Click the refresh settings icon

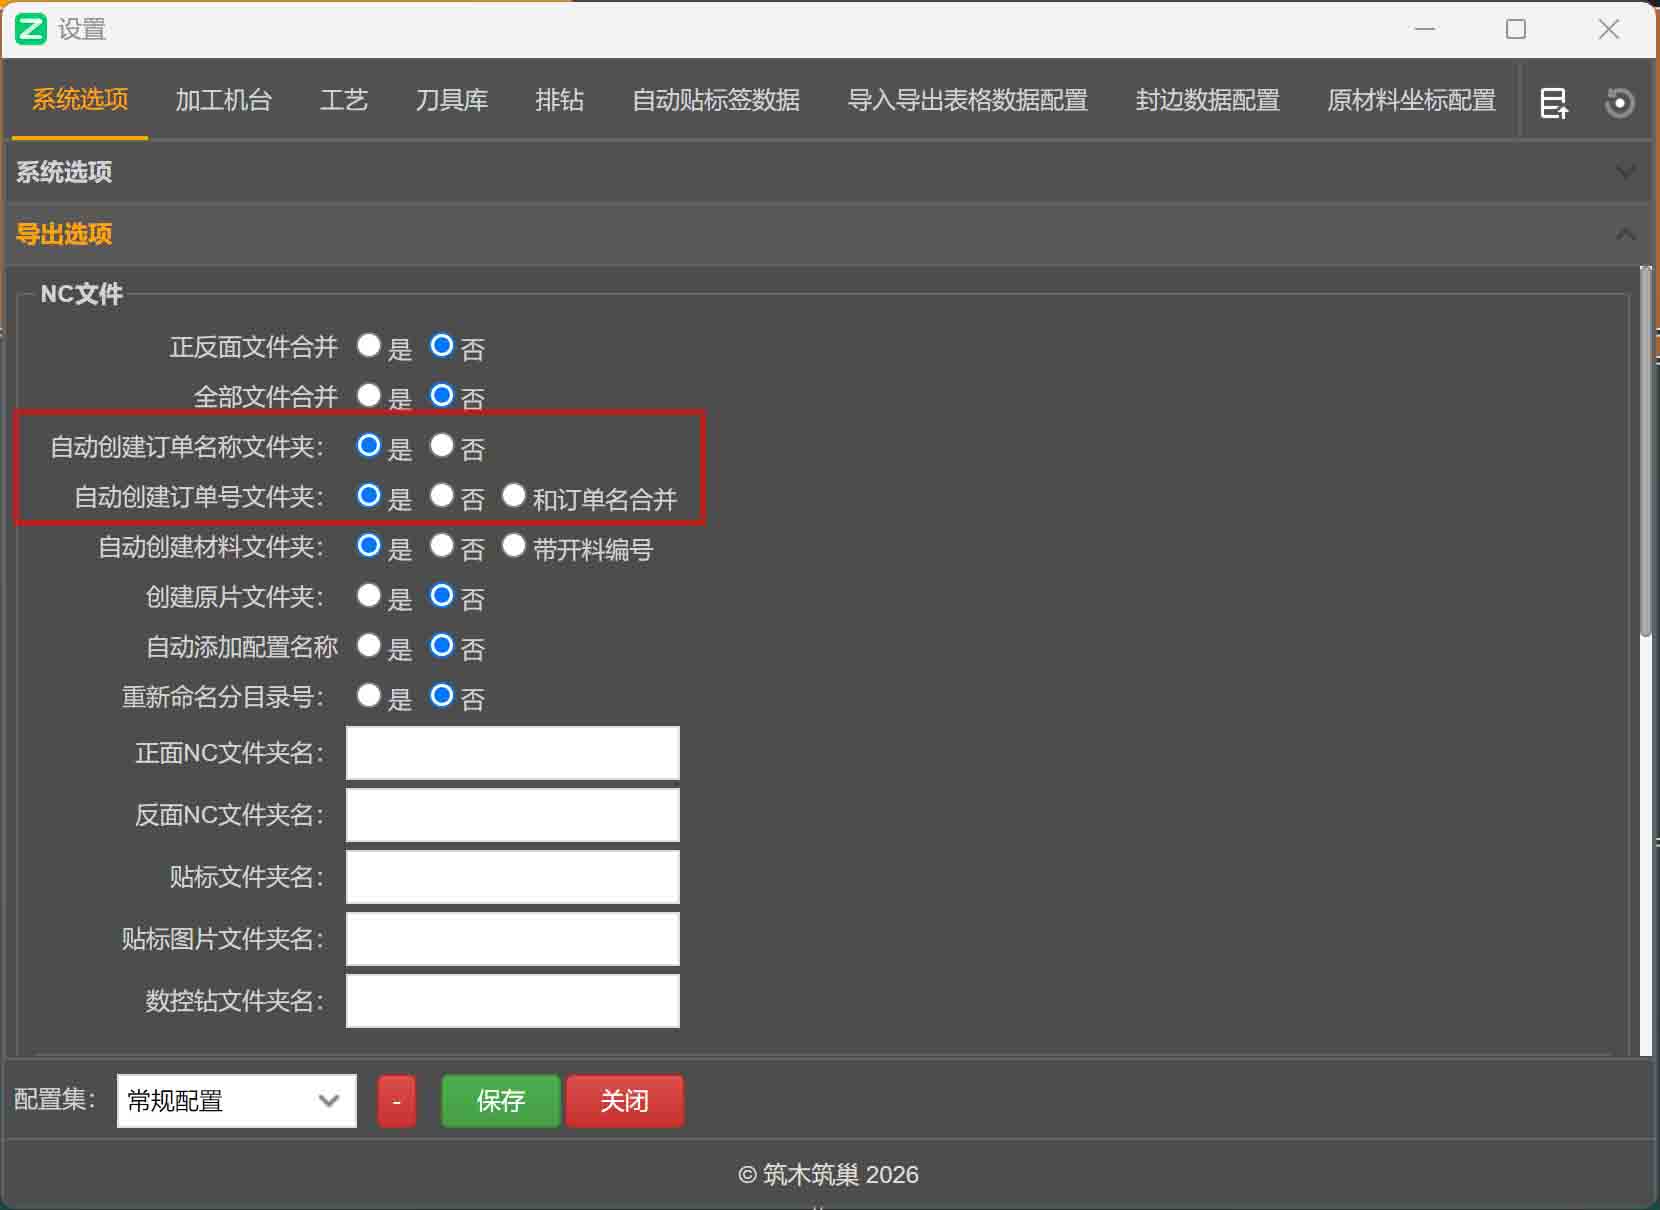click(1620, 101)
